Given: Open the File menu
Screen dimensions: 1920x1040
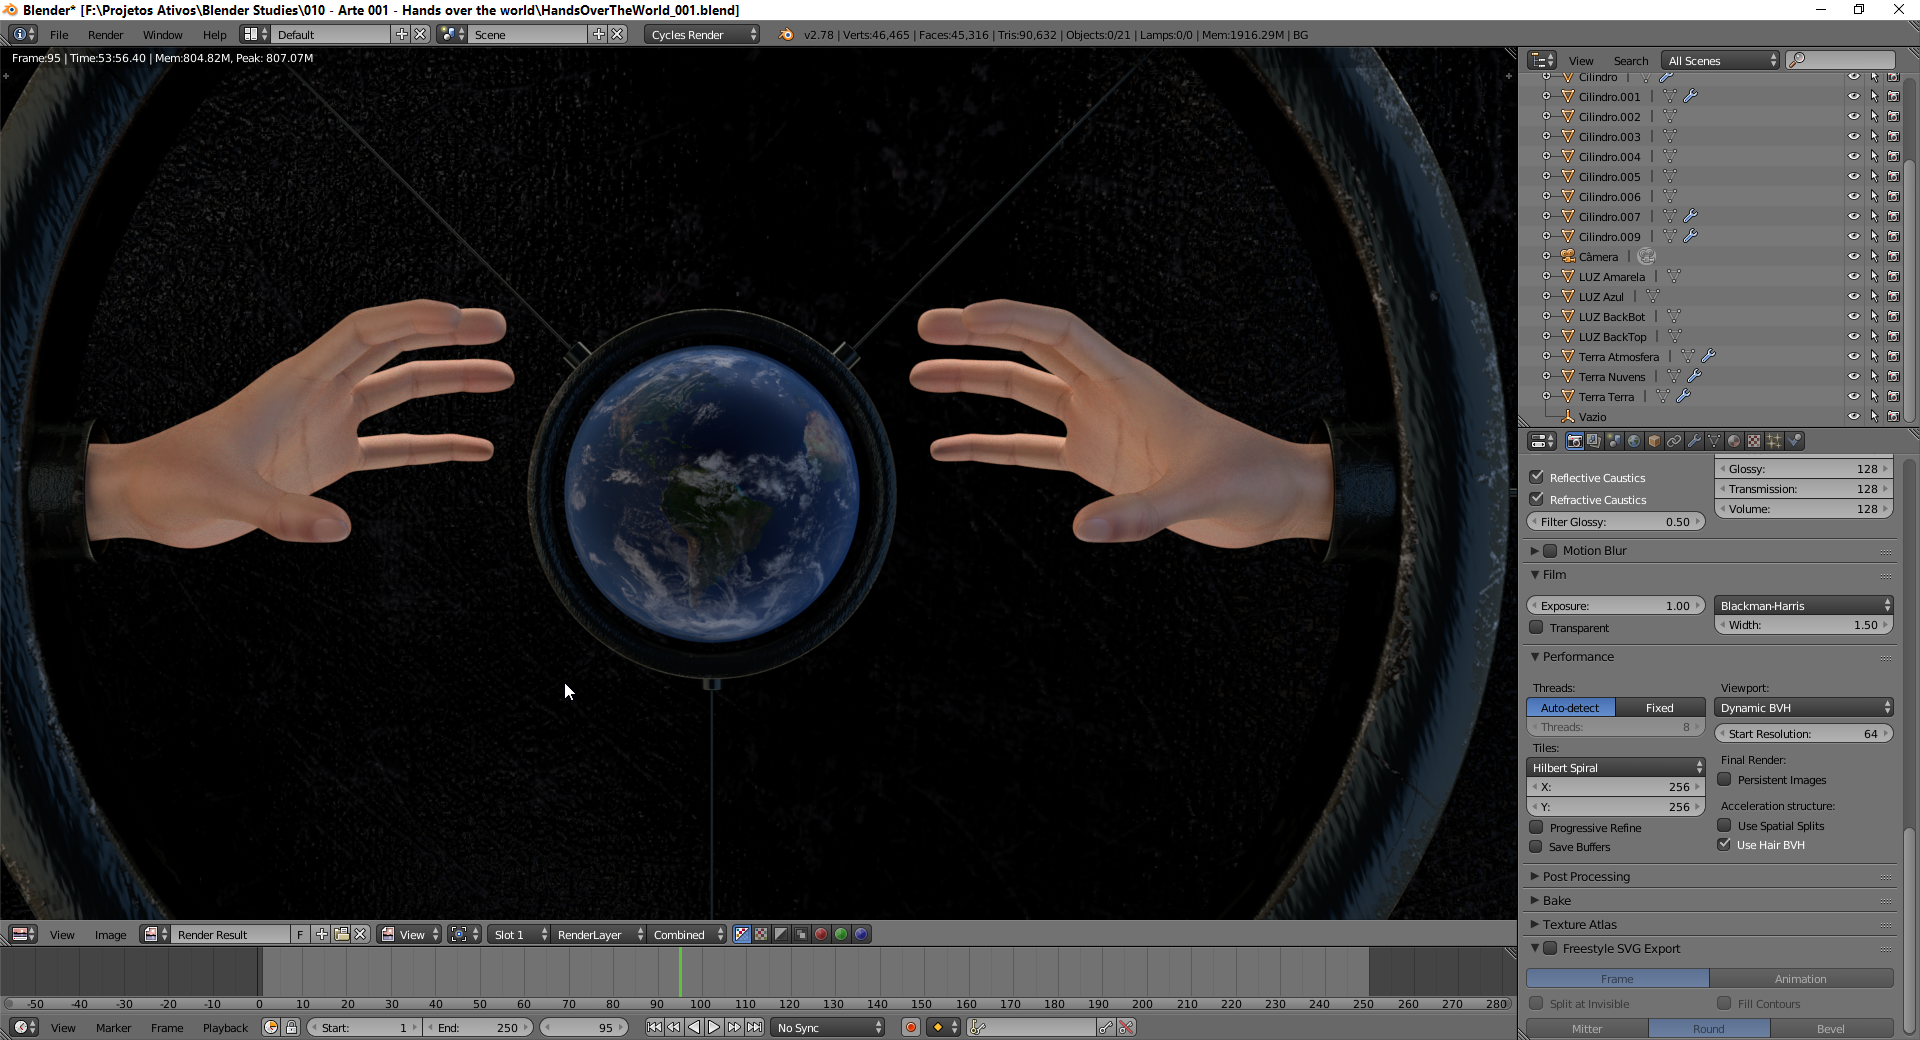Looking at the screenshot, I should pyautogui.click(x=59, y=34).
